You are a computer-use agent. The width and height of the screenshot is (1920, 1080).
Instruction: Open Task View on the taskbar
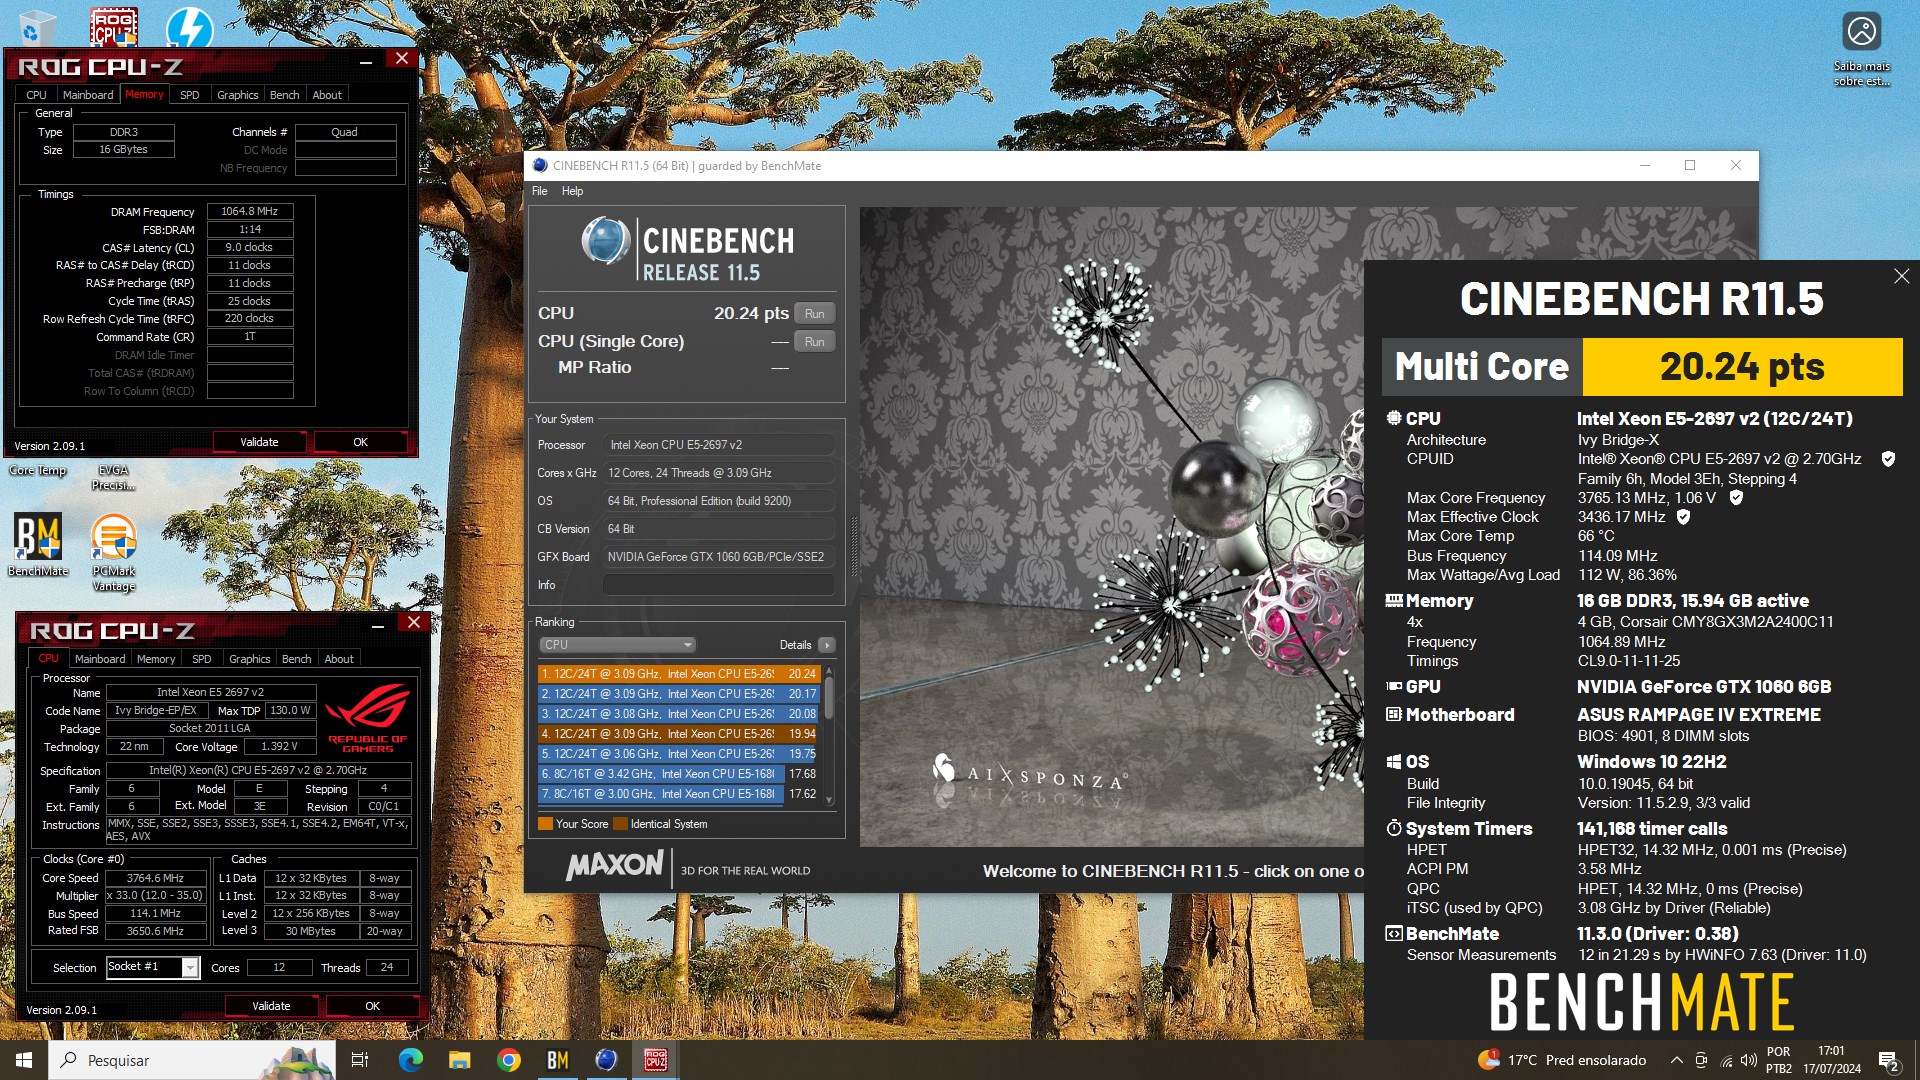click(360, 1060)
